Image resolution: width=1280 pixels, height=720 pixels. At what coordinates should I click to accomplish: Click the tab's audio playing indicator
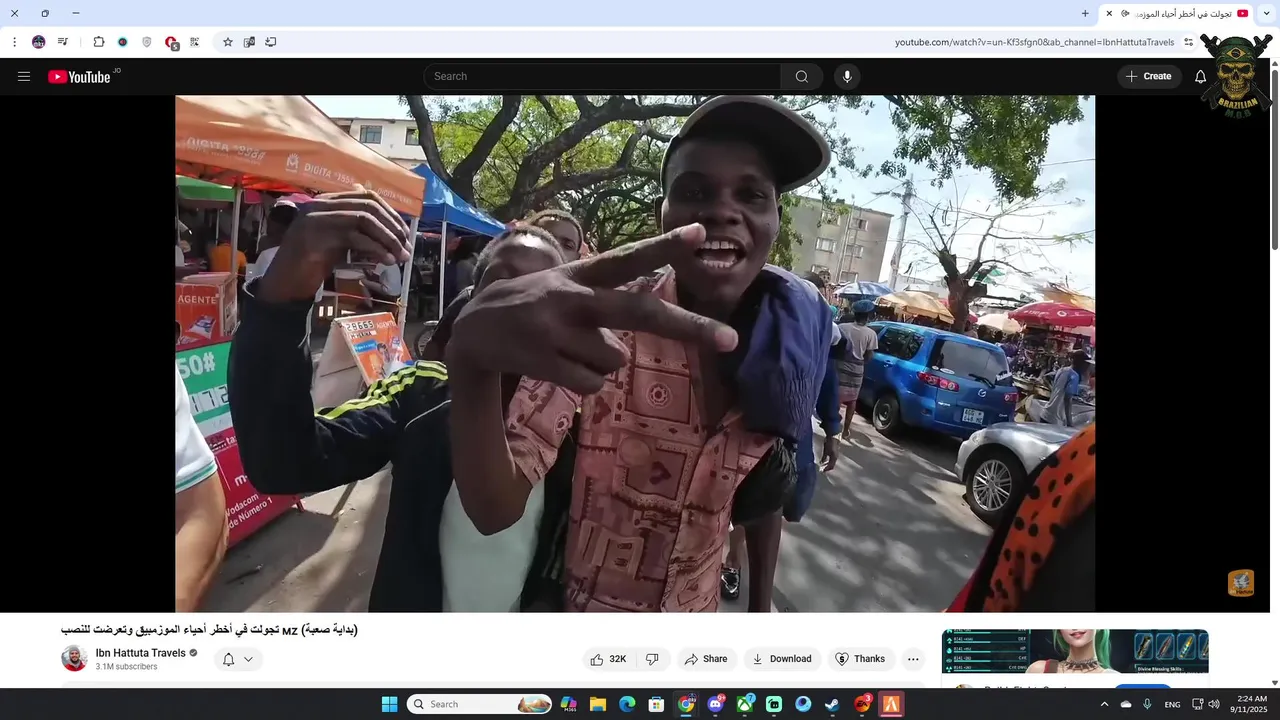point(1125,13)
